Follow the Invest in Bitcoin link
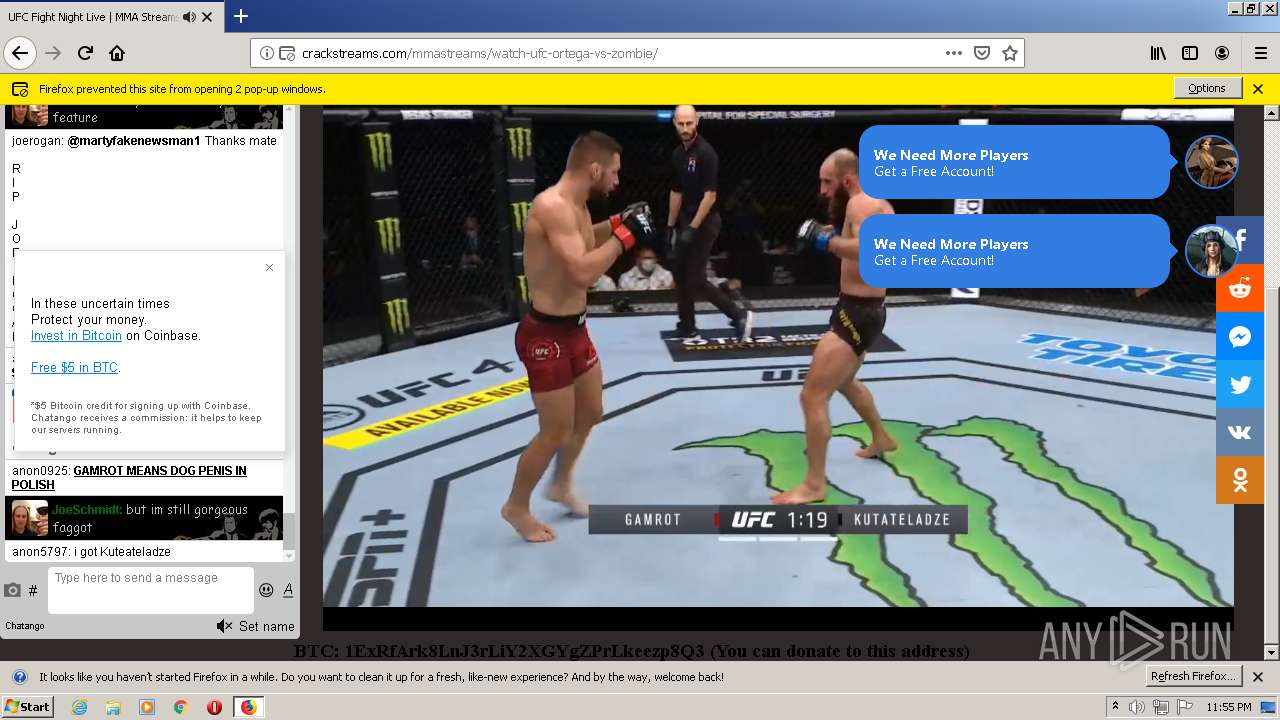Screen dimensions: 1280x720 click(76, 336)
